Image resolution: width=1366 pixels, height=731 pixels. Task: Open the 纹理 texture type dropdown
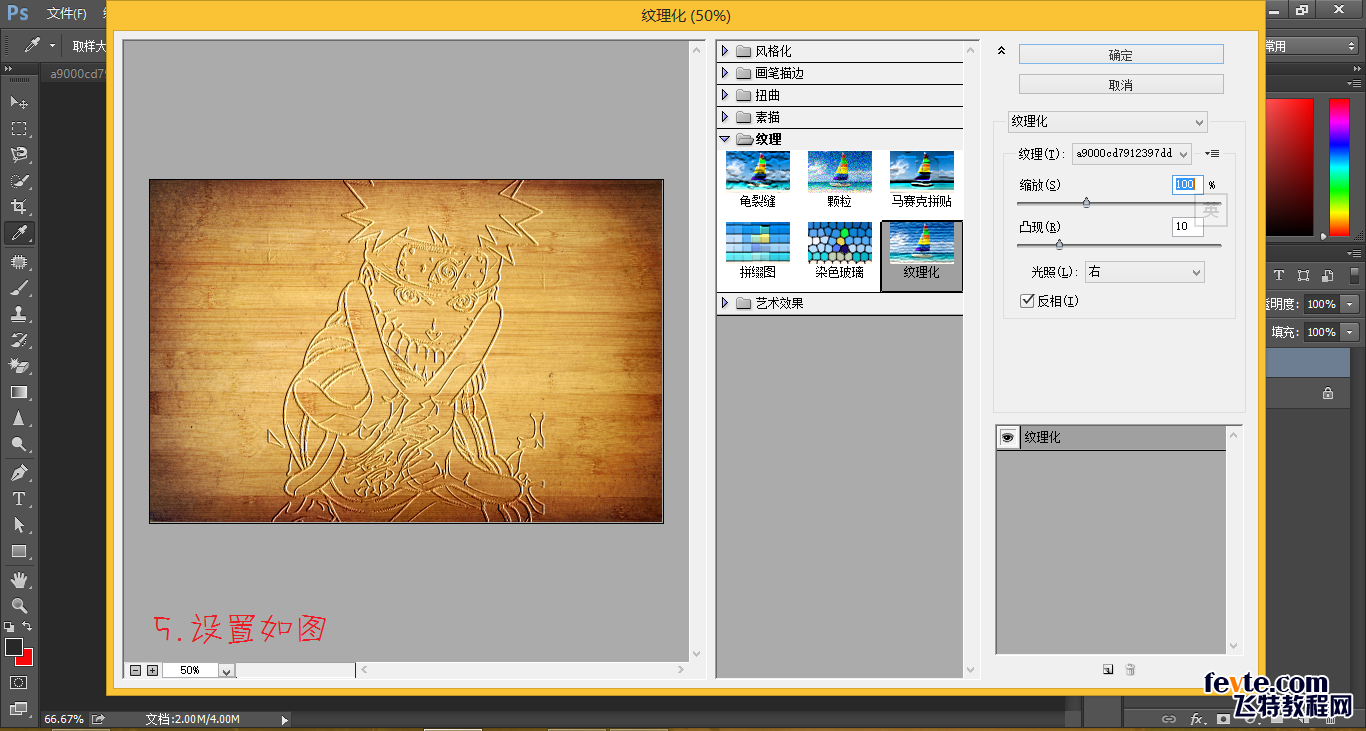pyautogui.click(x=1131, y=153)
